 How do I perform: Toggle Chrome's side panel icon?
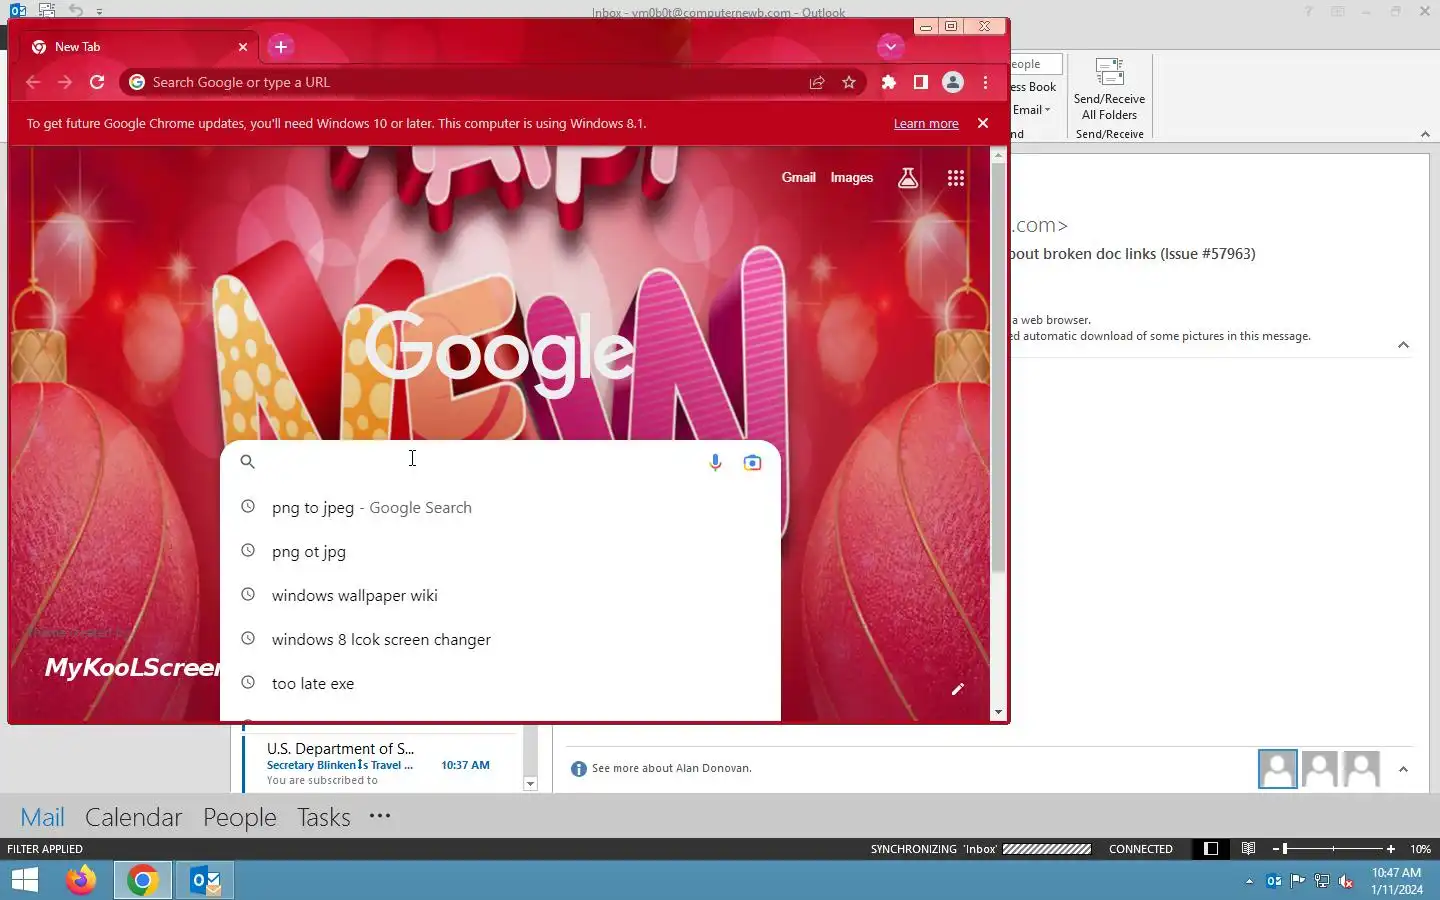tap(920, 82)
